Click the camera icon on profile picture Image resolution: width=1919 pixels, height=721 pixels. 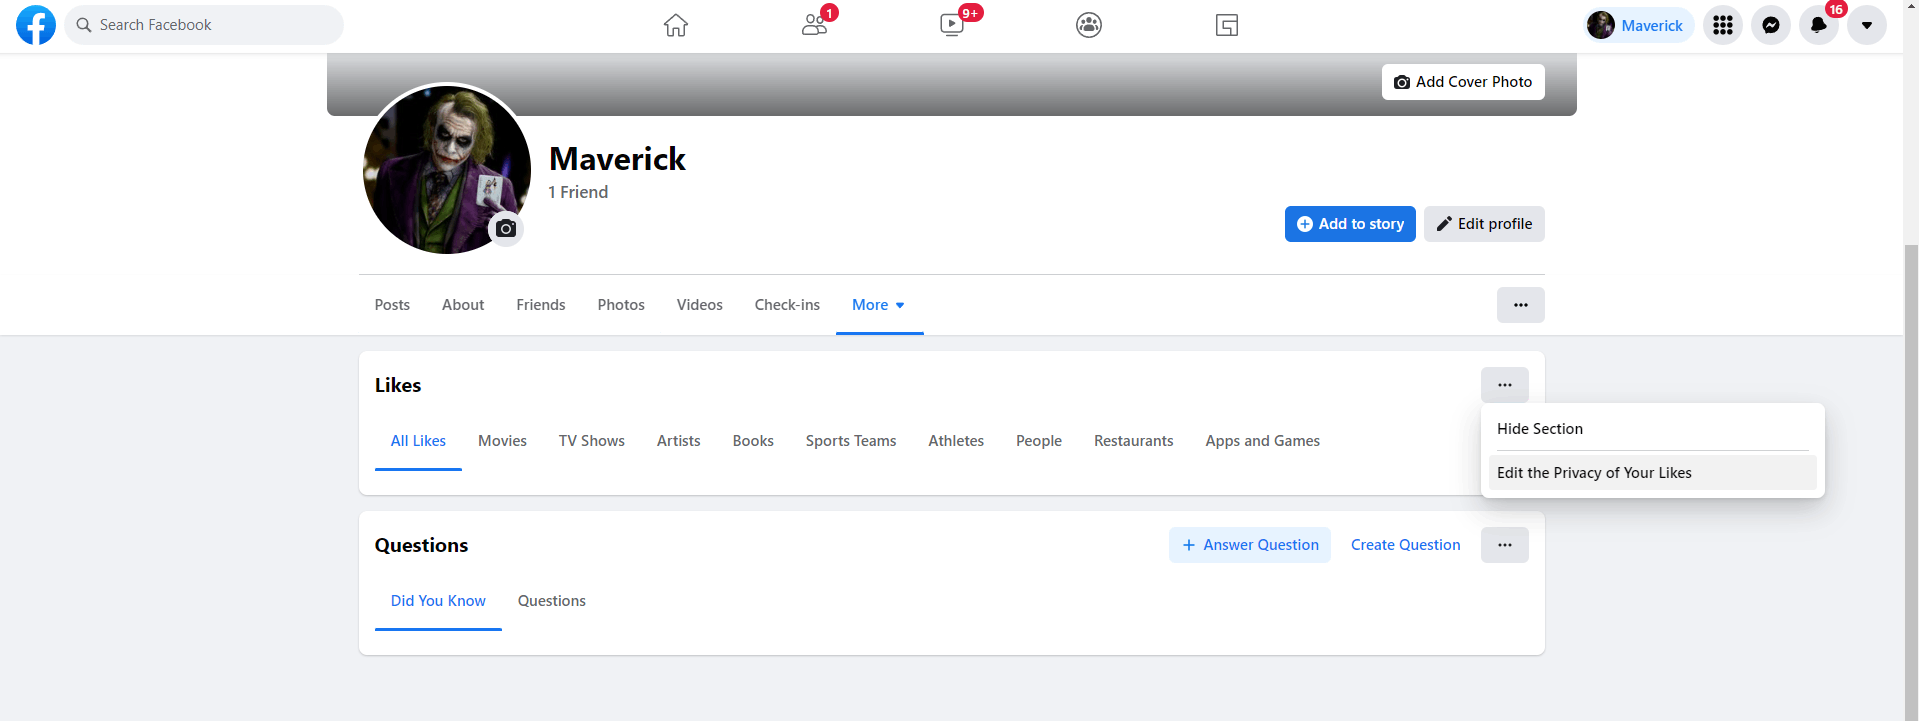pyautogui.click(x=506, y=229)
